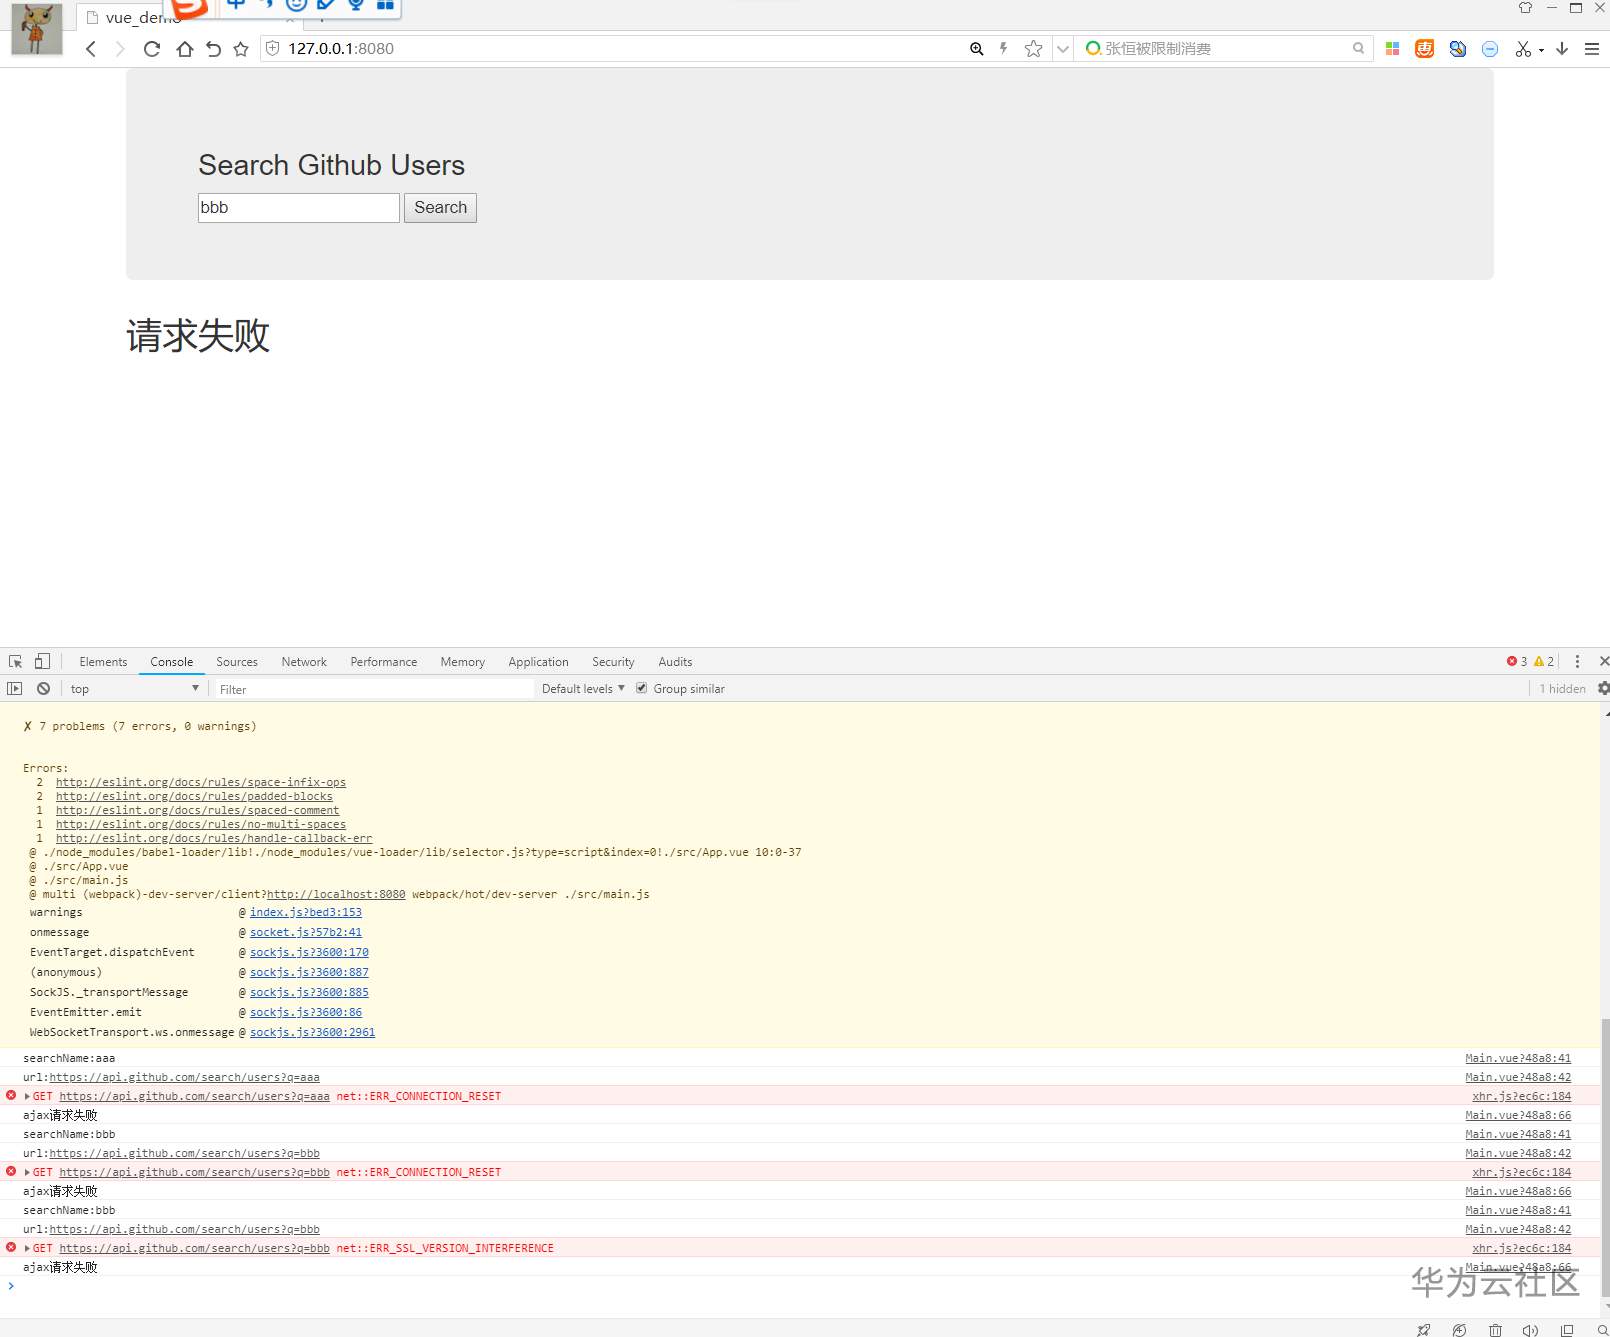Screen dimensions: 1610x1337
Task: Open the colorful apps grid extension
Action: (x=1392, y=48)
